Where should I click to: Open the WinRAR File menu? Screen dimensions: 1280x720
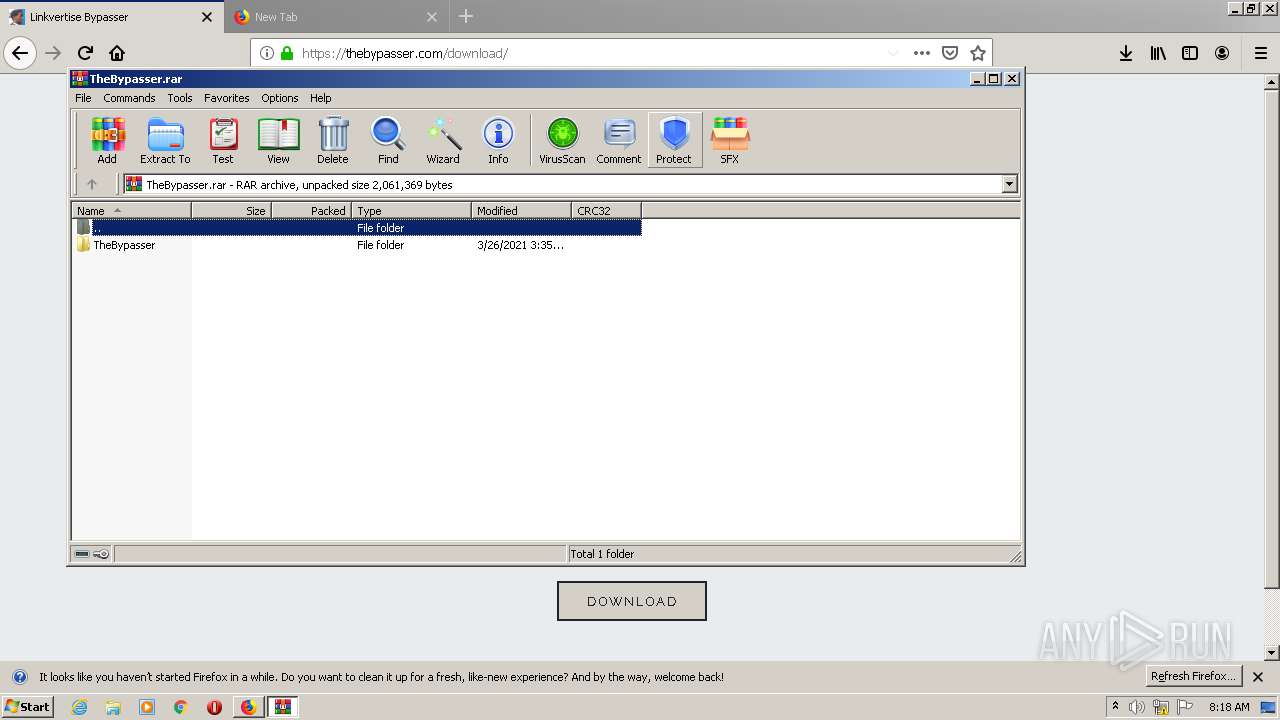83,98
